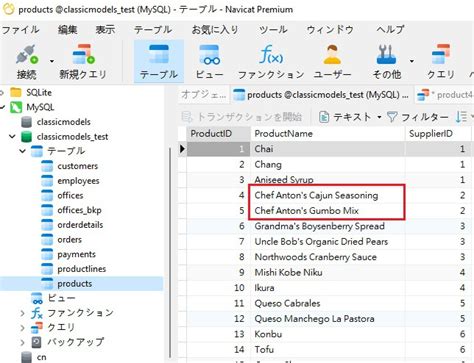Screen dimensions: 474x363
Task: Select the payments table
Action: click(69, 254)
